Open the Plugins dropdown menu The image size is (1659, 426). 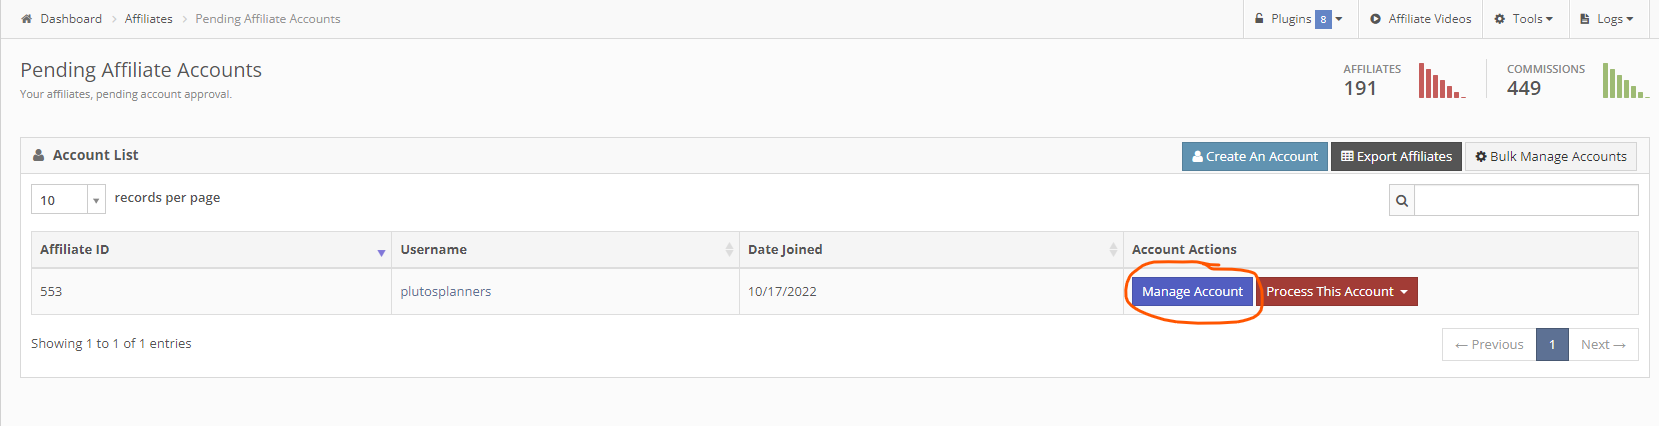click(1298, 19)
